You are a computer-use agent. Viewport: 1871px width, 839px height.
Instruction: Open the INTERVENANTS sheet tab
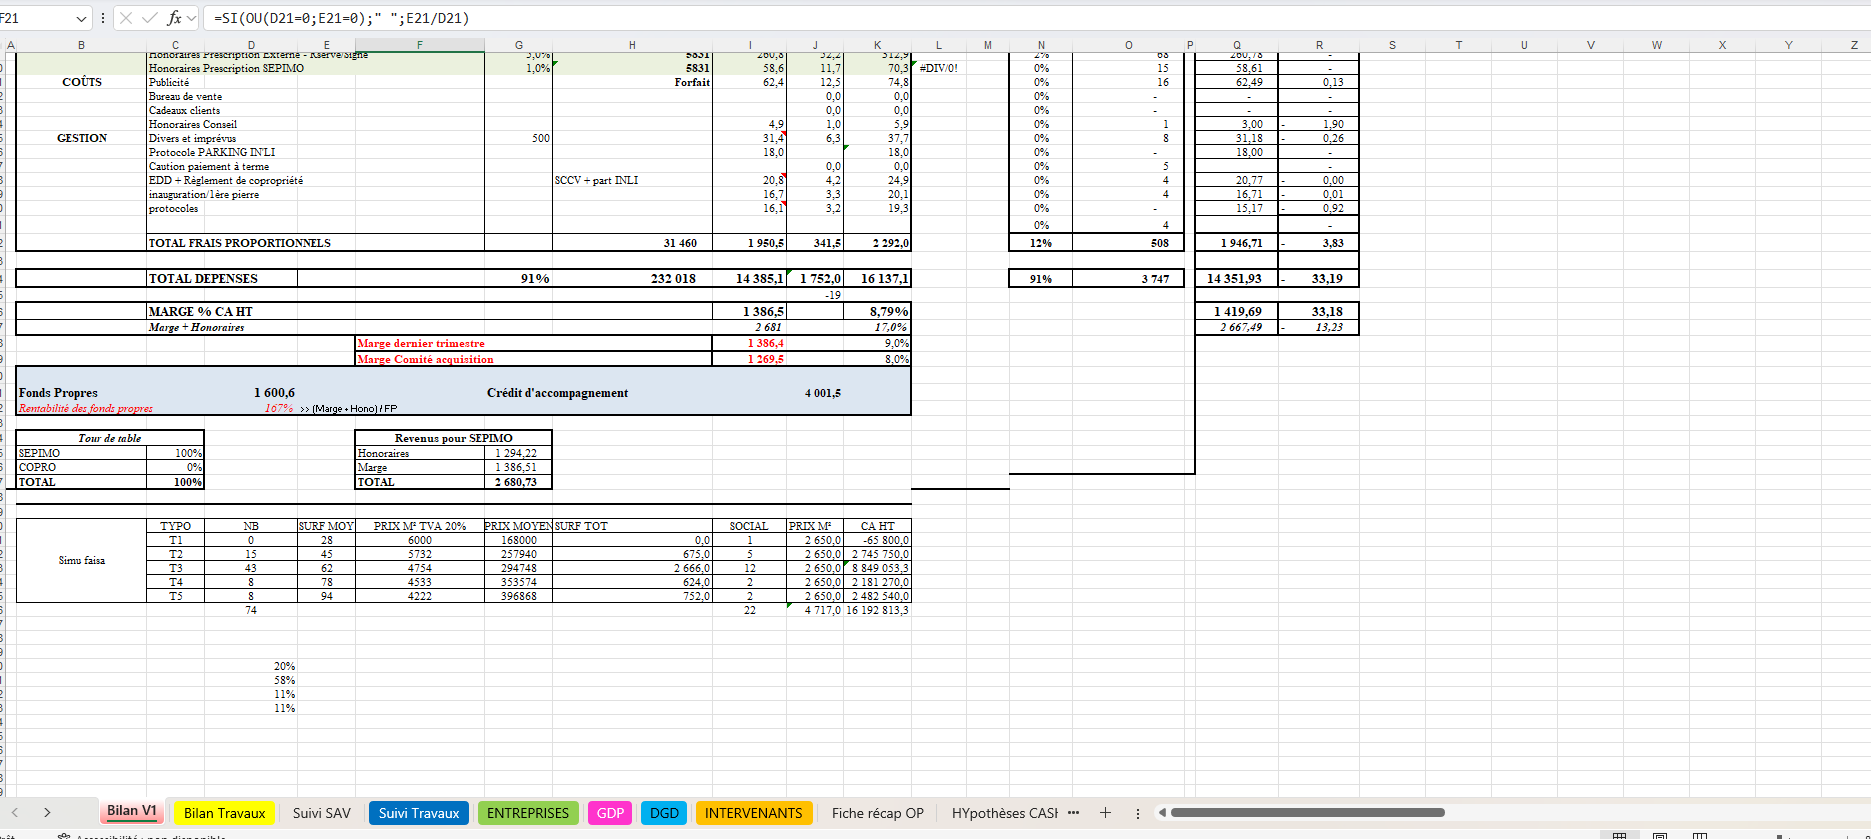[x=753, y=813]
